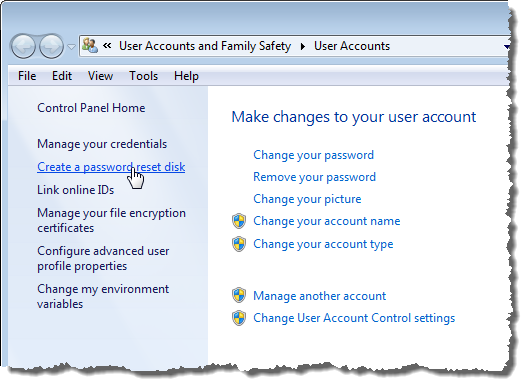This screenshot has height=386, width=528.
Task: Open the File menu
Action: coord(27,76)
